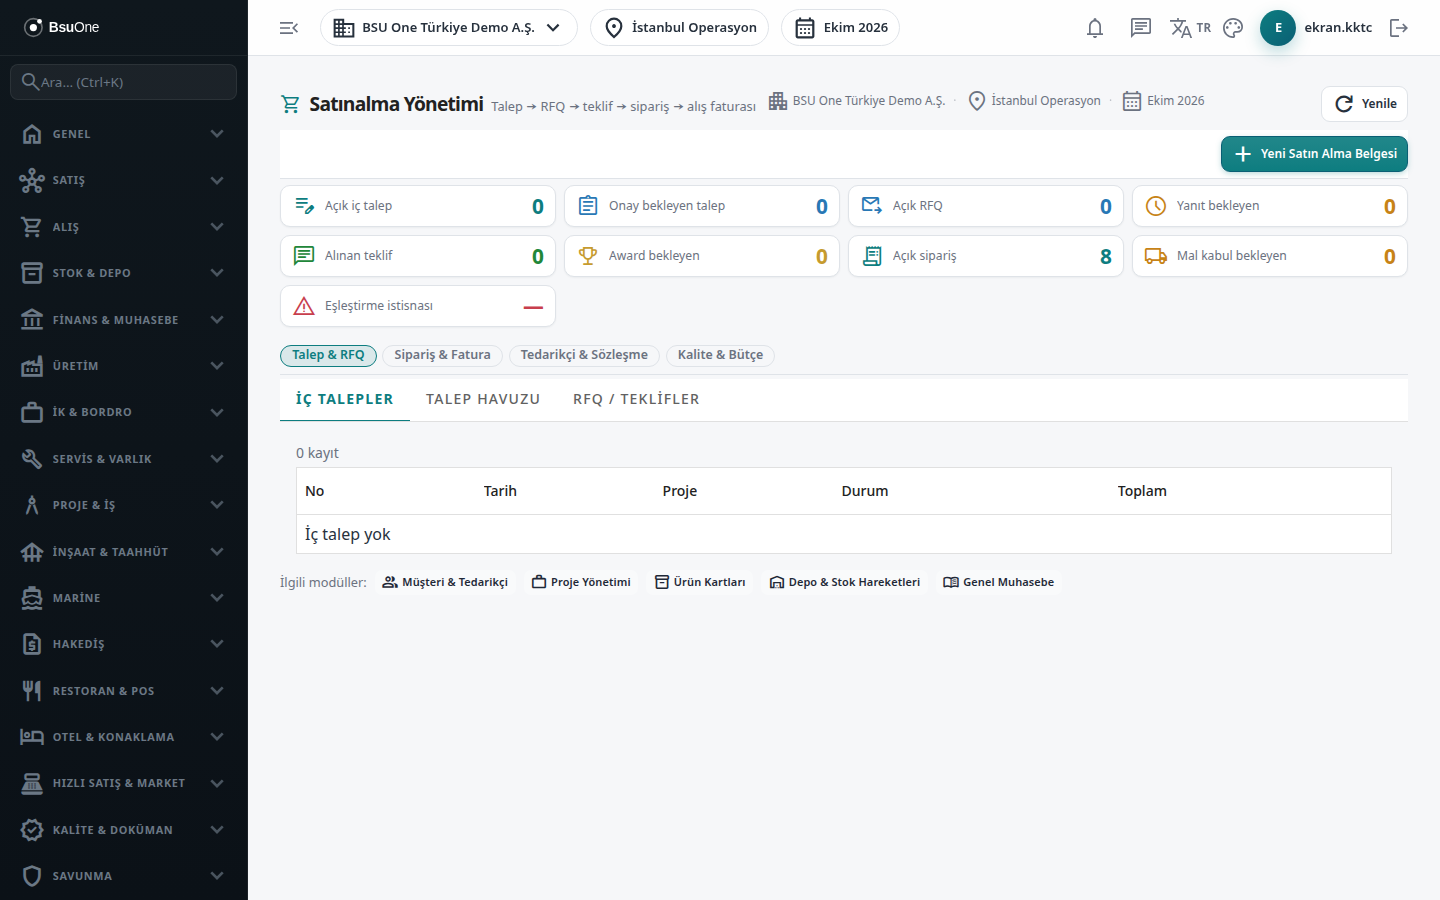This screenshot has width=1440, height=900.
Task: Open the messages chat icon
Action: [x=1140, y=28]
